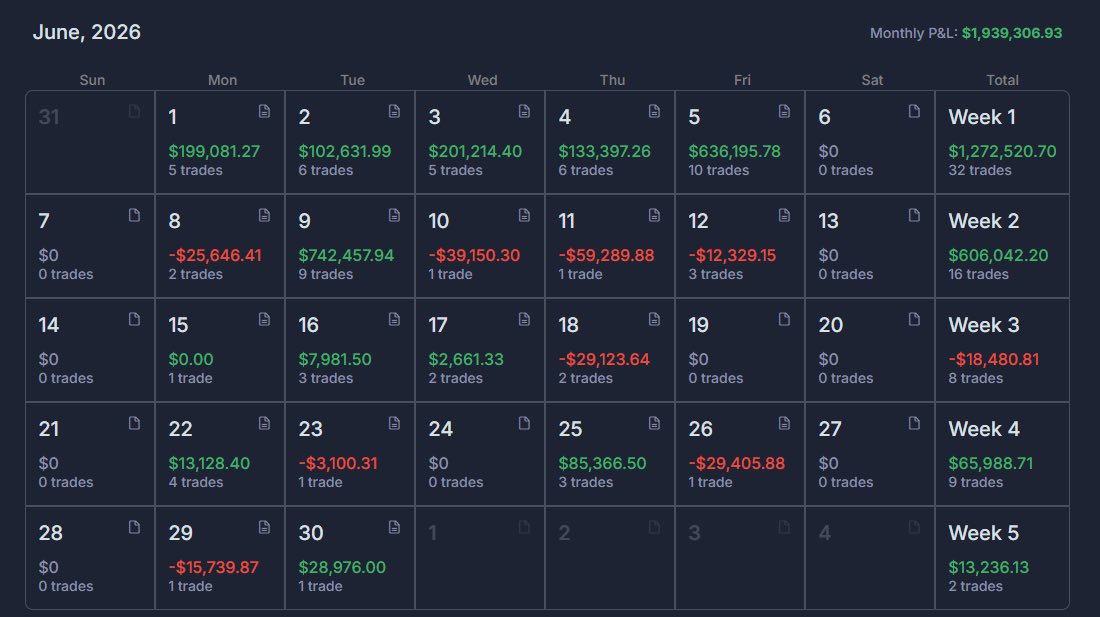1100x617 pixels.
Task: Select the $7,981.50 profit on June 16
Action: [x=335, y=359]
